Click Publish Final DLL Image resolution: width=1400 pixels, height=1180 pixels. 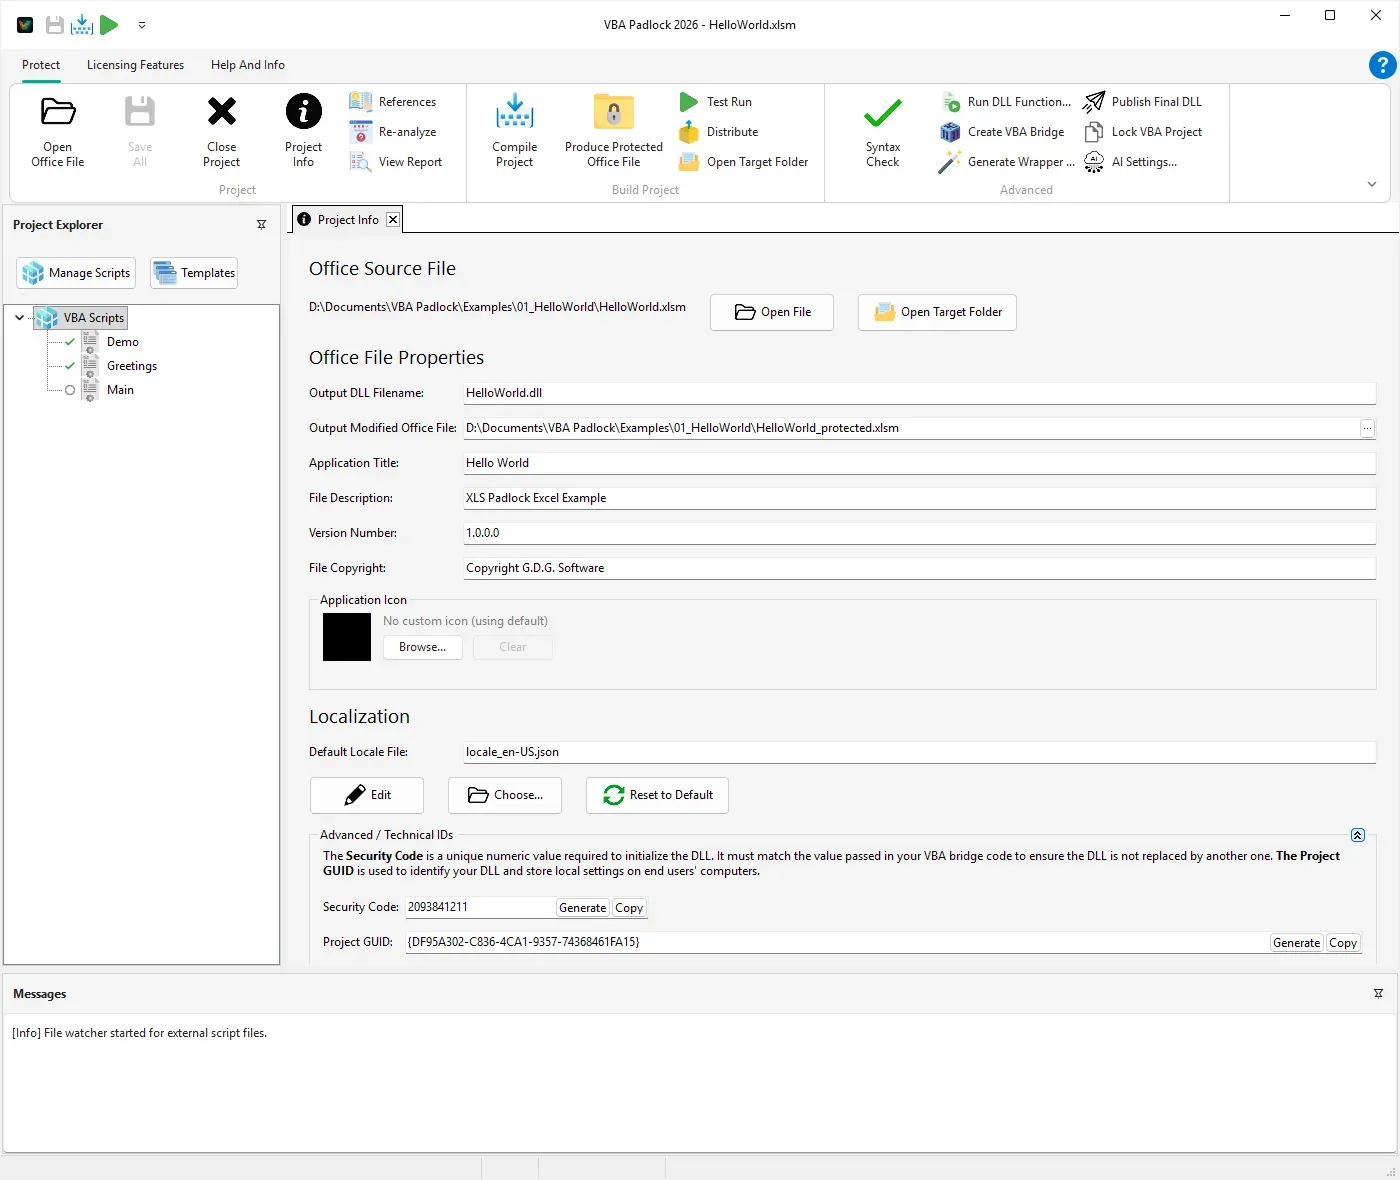(1143, 102)
